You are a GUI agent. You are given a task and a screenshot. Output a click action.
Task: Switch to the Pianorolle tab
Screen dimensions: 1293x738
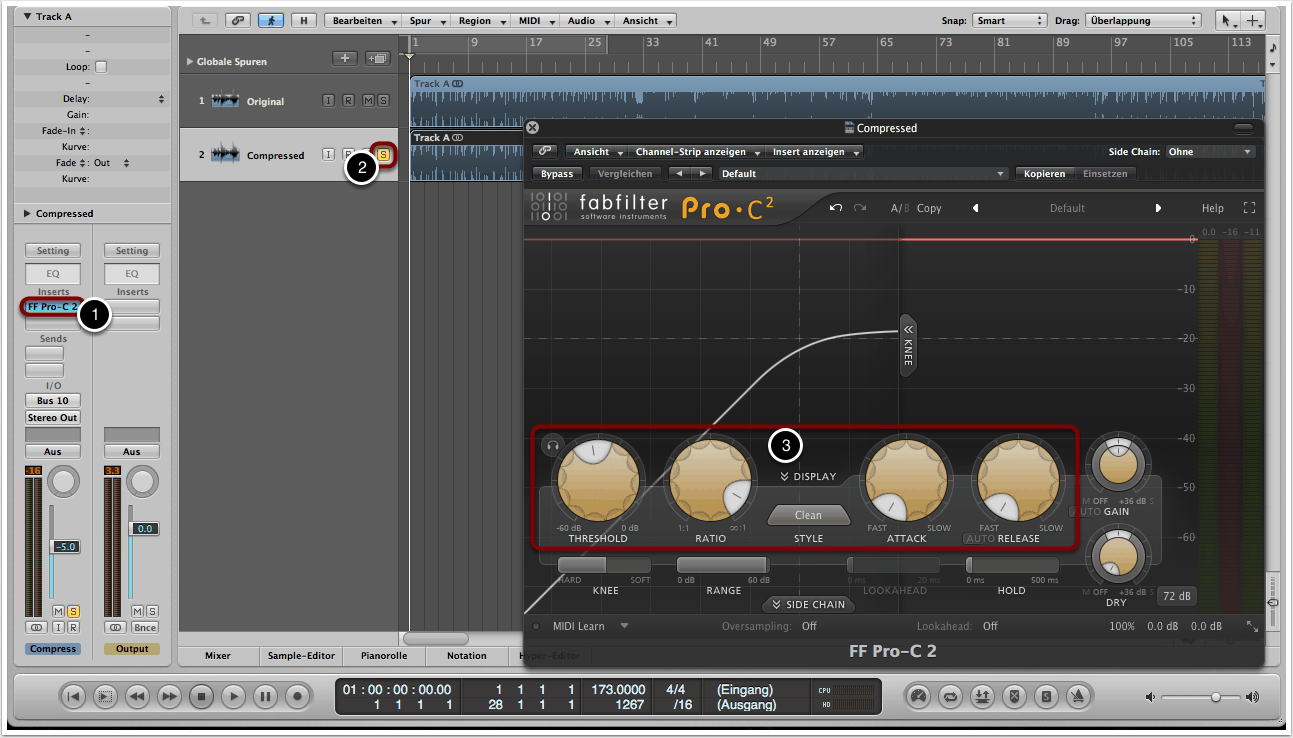pos(385,656)
